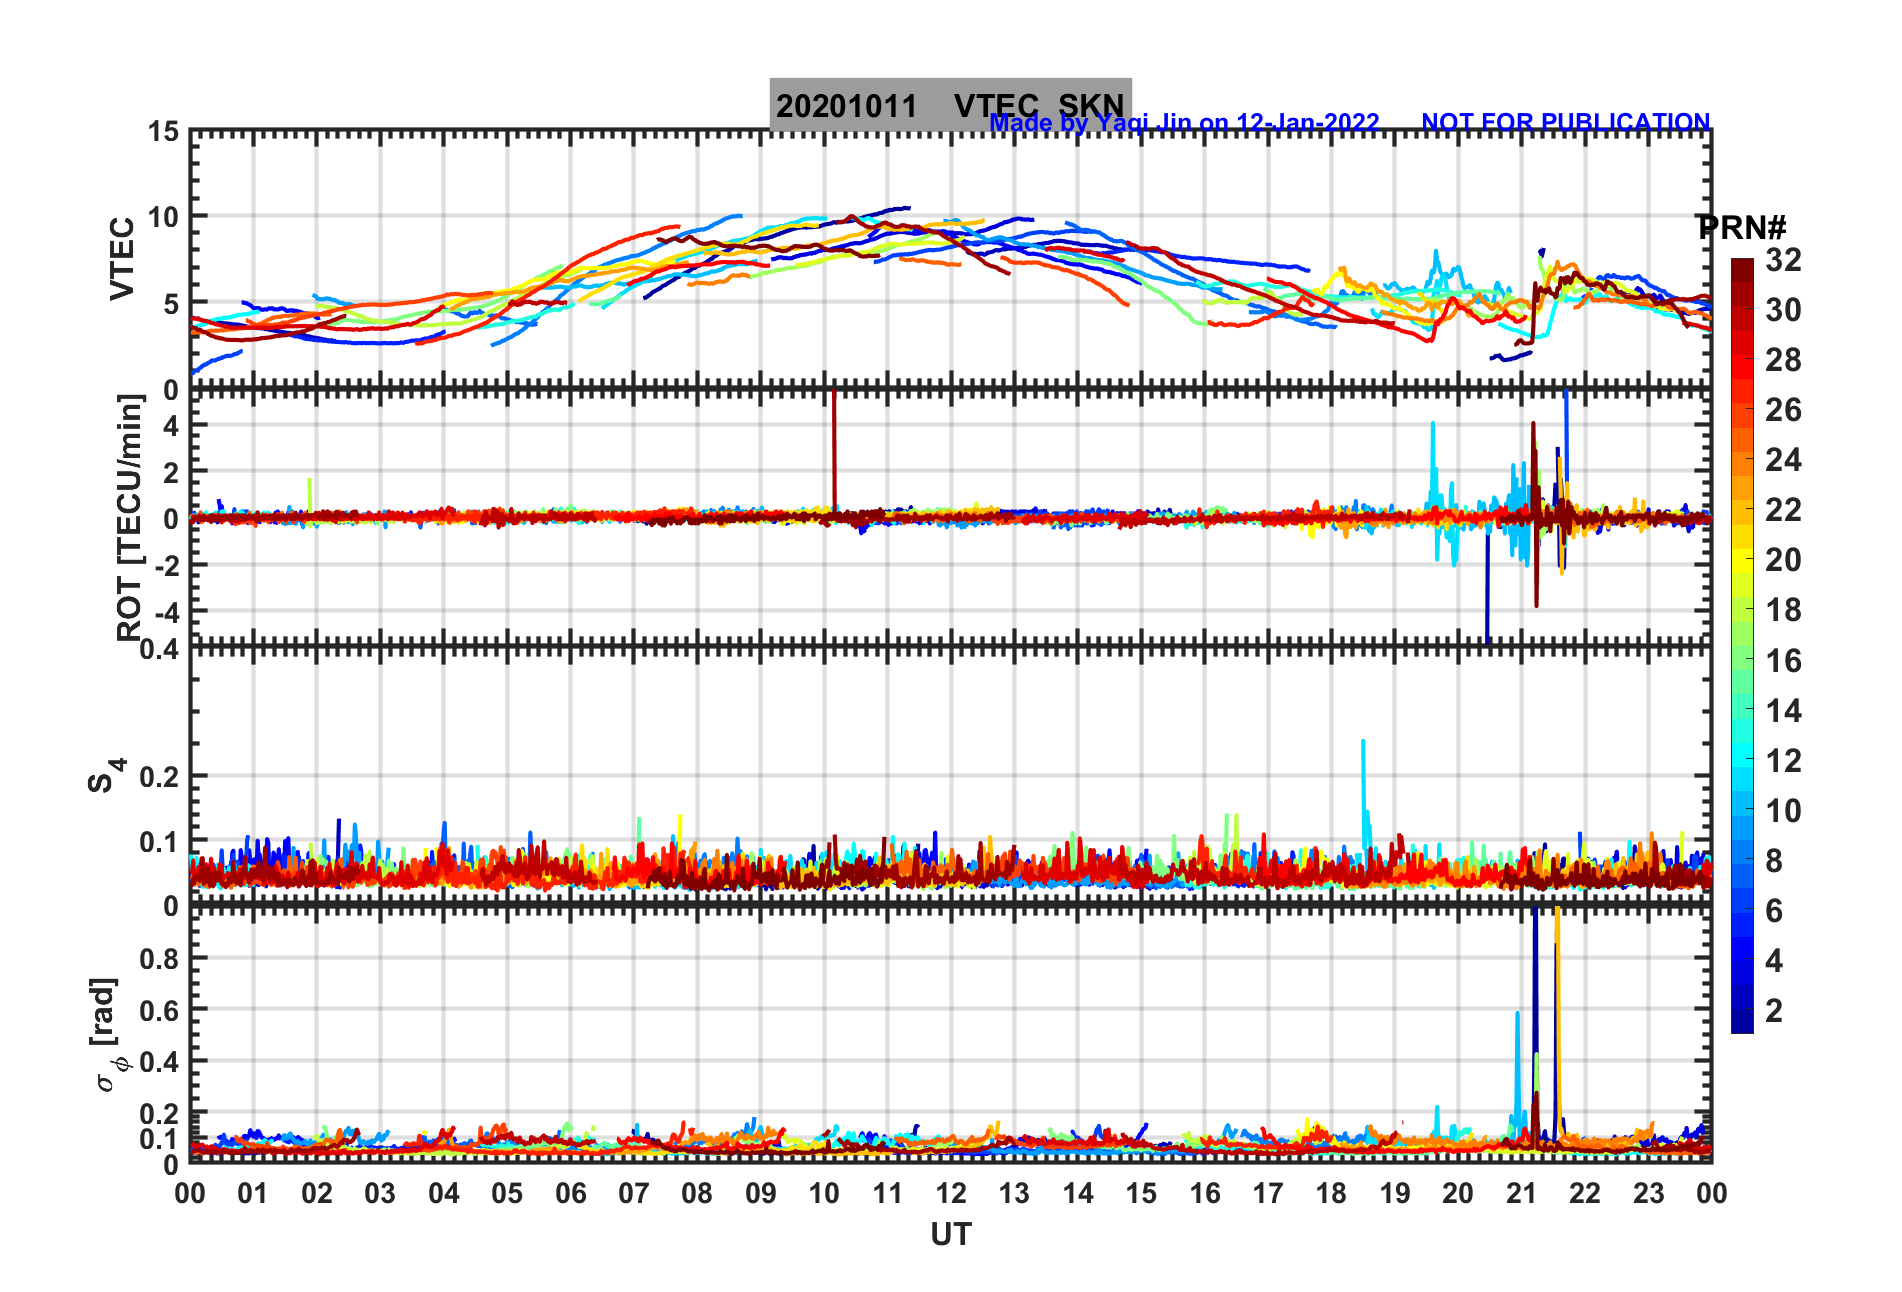
Task: Select the VTEC y-axis label
Action: [122, 258]
